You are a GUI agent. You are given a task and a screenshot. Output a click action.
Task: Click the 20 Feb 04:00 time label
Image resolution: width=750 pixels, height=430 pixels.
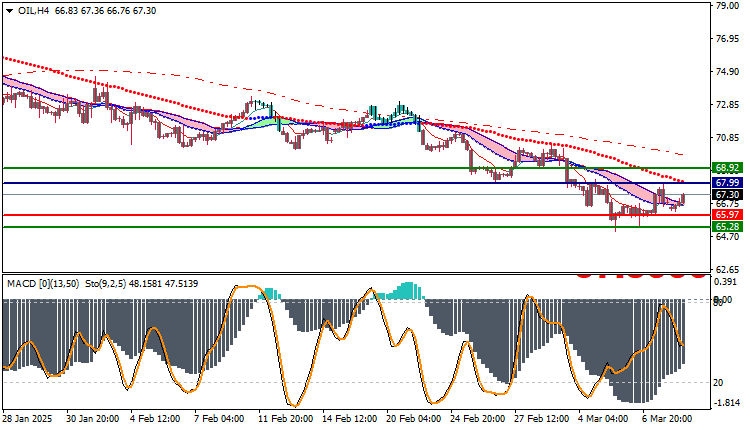414,419
